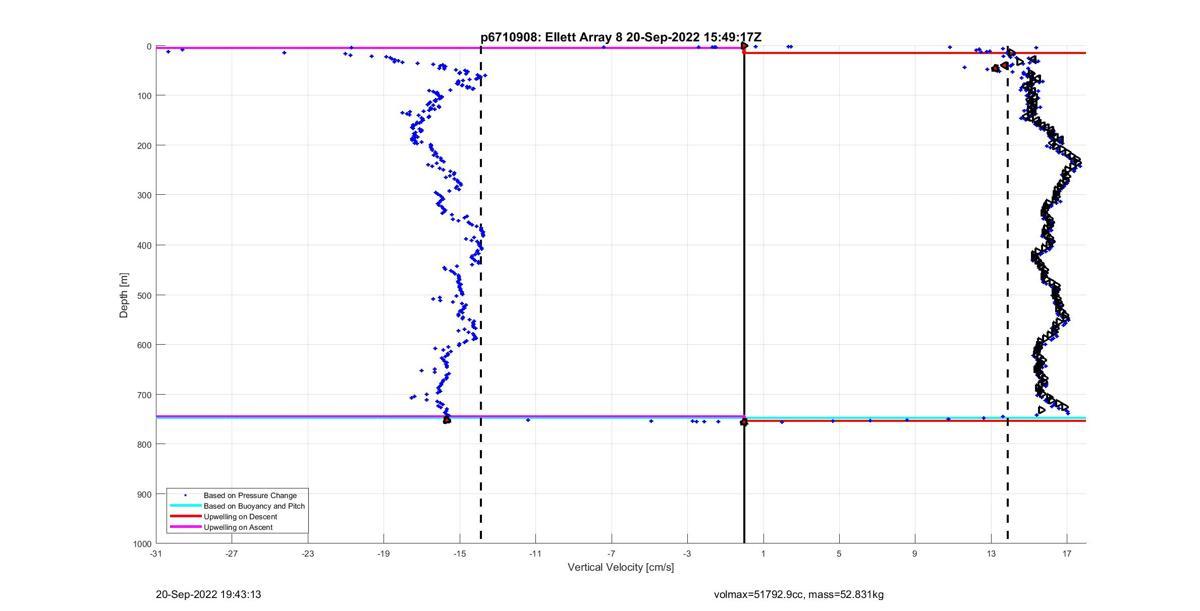Click the y-axis tick label '0'
This screenshot has width=1200, height=611.
[149, 46]
